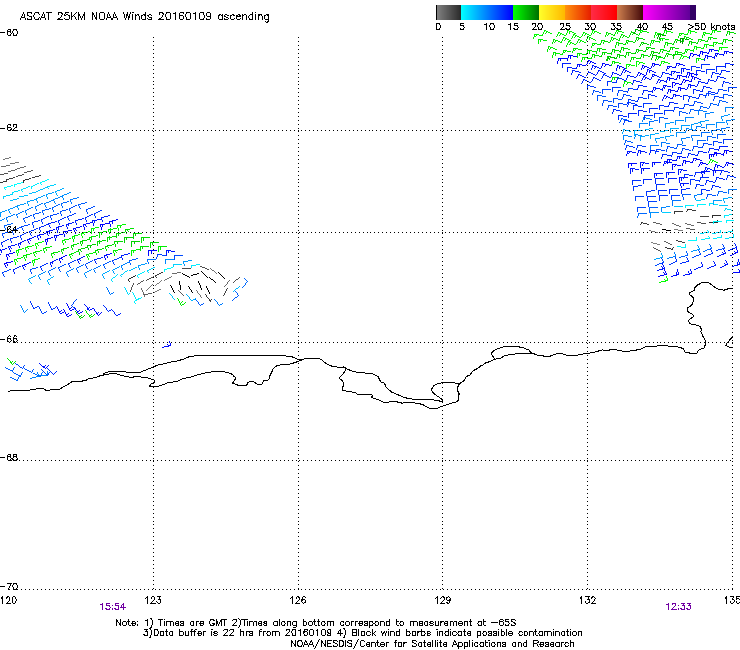Click the ASCAT 25KM NOAA Winds title text

tap(144, 17)
